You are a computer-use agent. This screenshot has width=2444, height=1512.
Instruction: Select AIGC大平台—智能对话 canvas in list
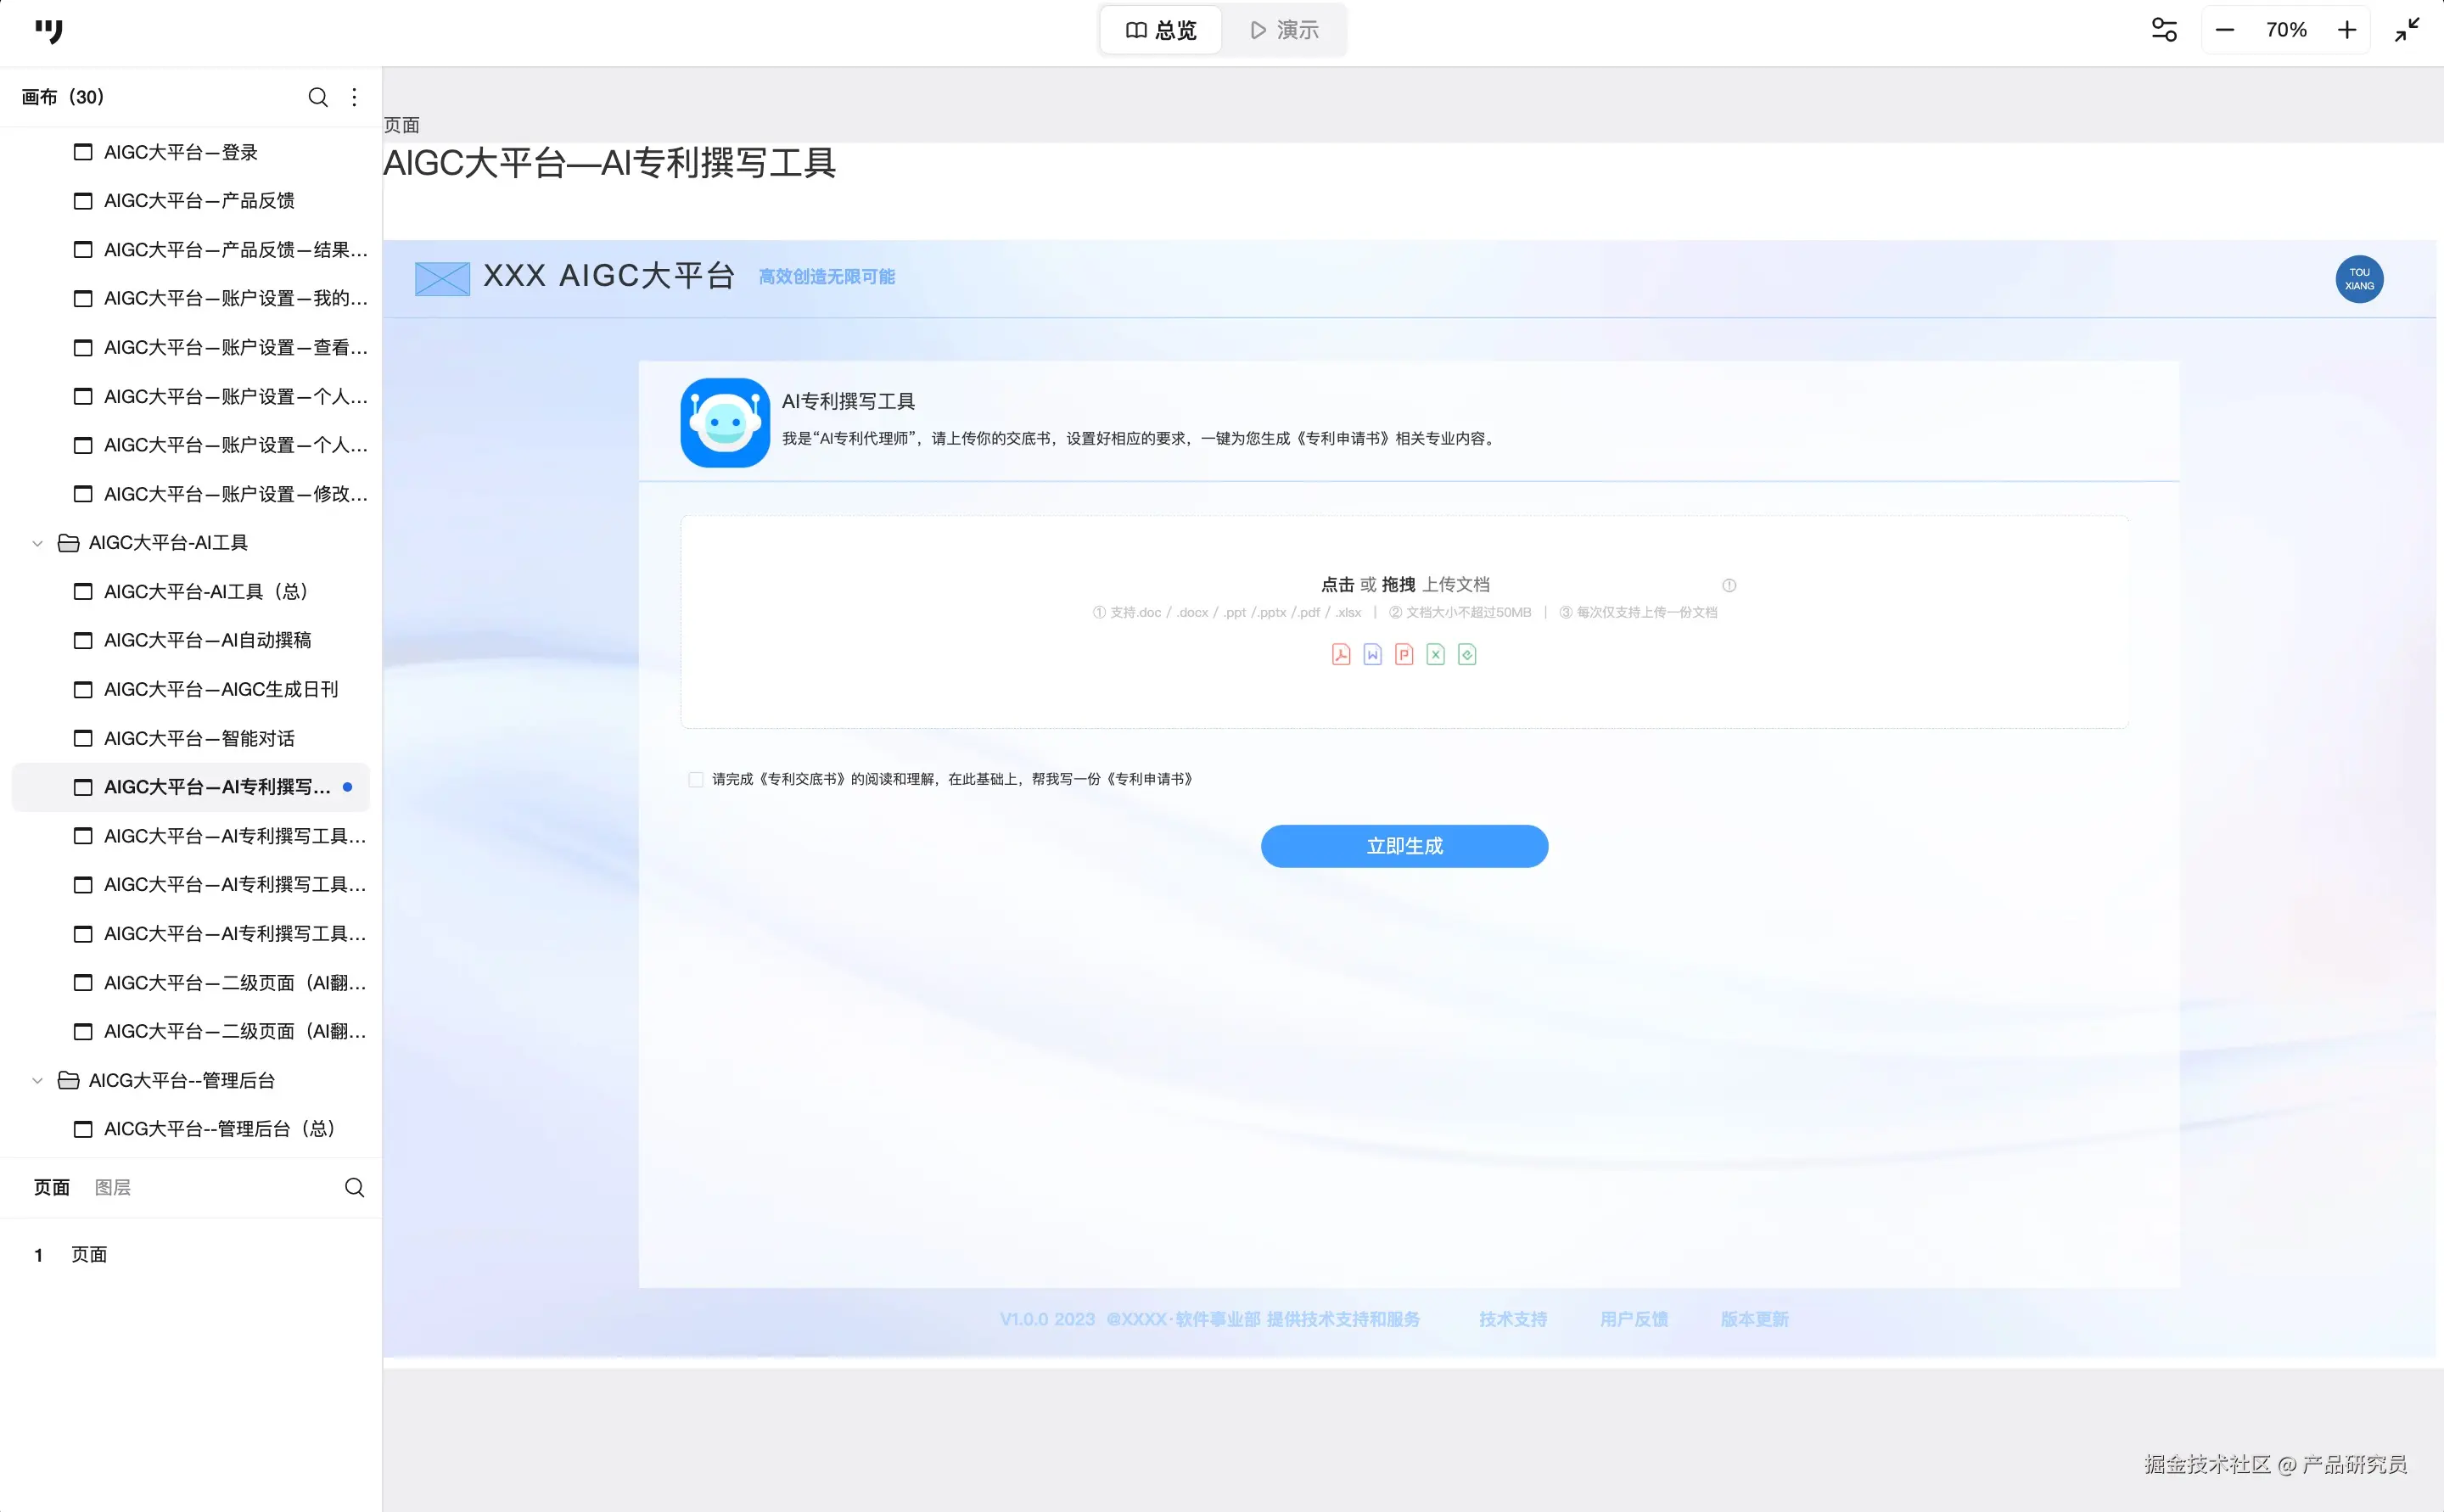(199, 738)
